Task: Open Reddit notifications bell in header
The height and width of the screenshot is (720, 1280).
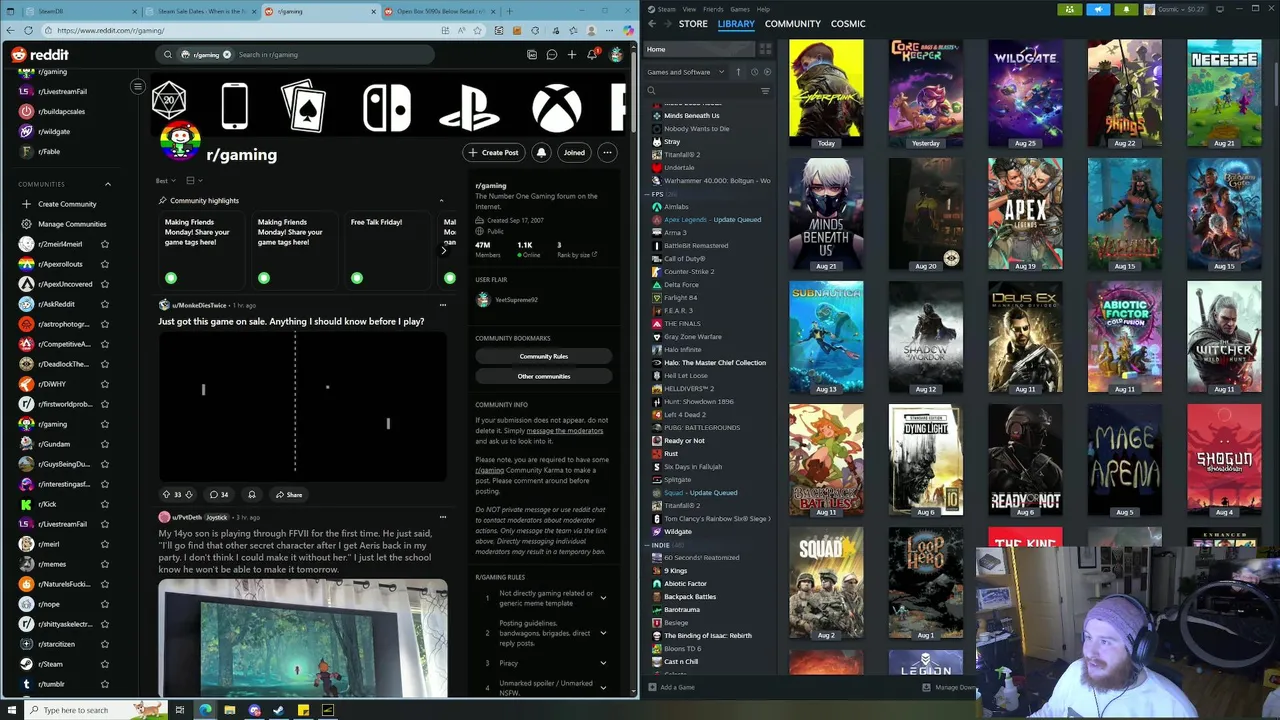Action: pyautogui.click(x=592, y=55)
